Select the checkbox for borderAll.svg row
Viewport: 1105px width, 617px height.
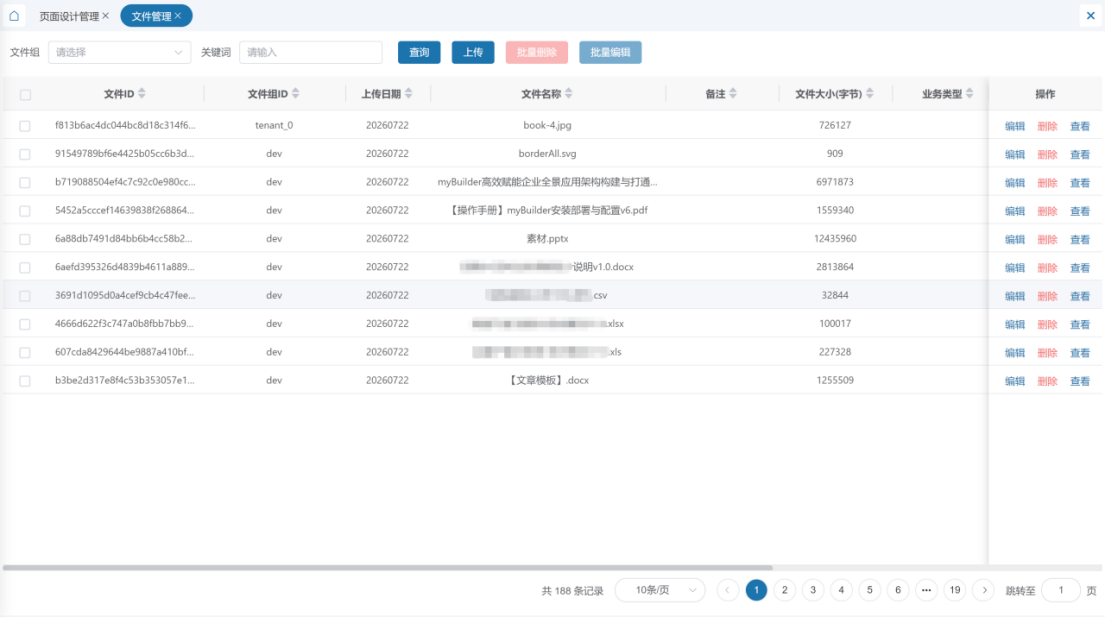25,154
